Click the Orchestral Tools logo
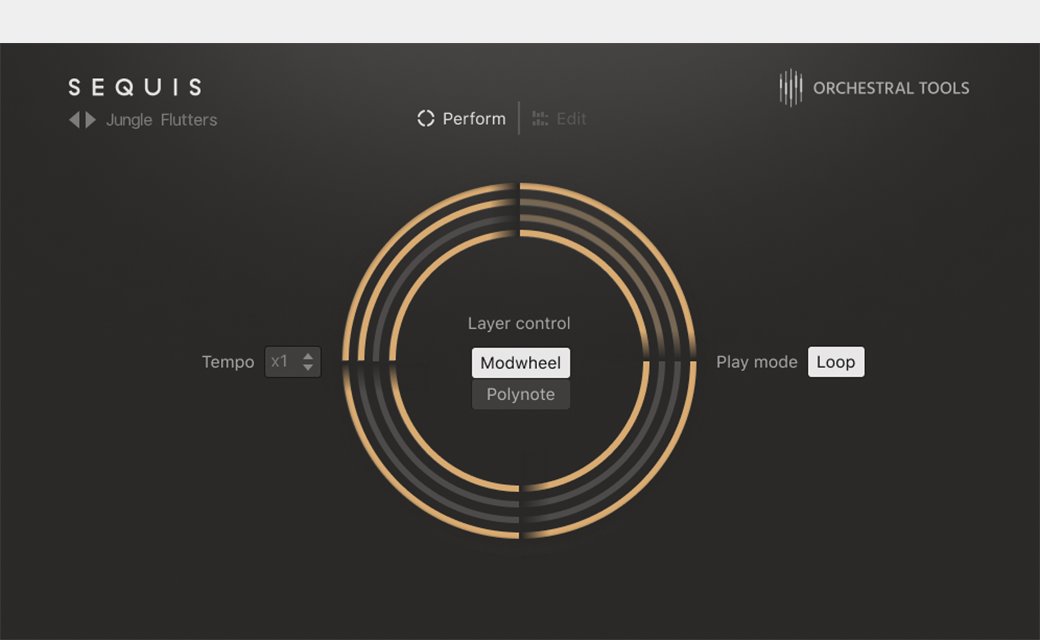 coord(874,88)
